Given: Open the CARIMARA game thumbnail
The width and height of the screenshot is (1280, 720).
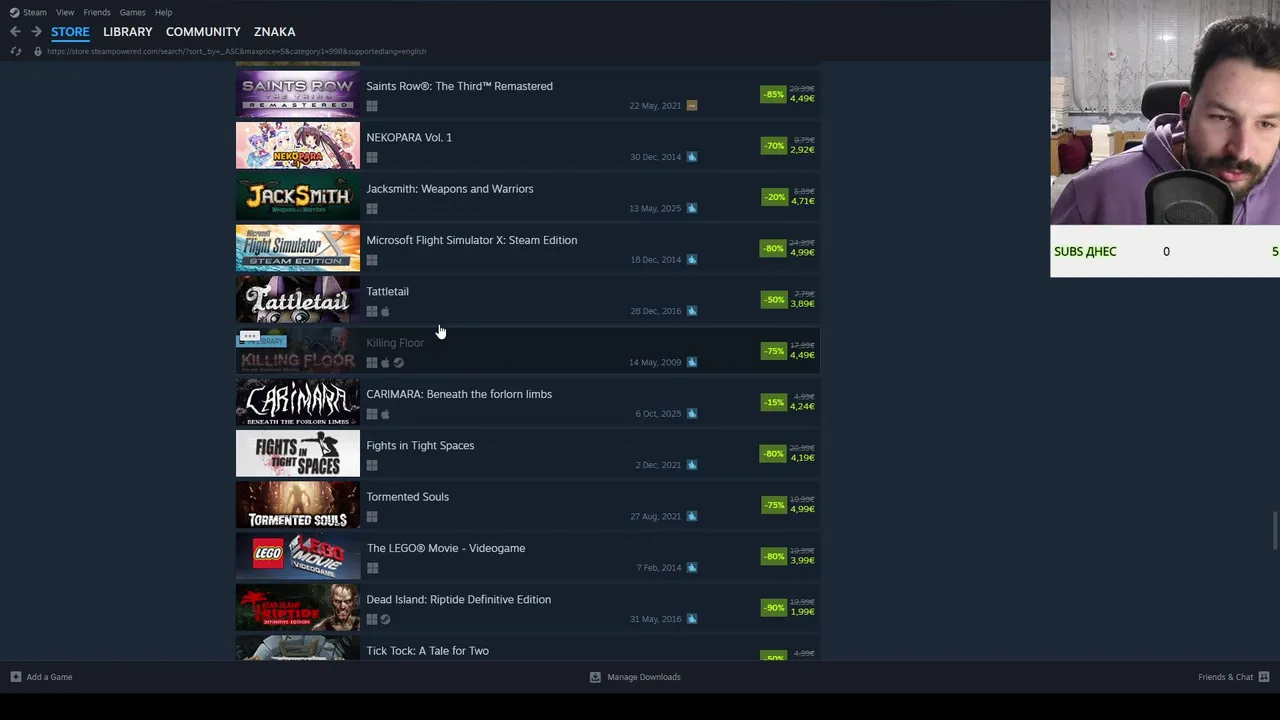Looking at the screenshot, I should [298, 403].
